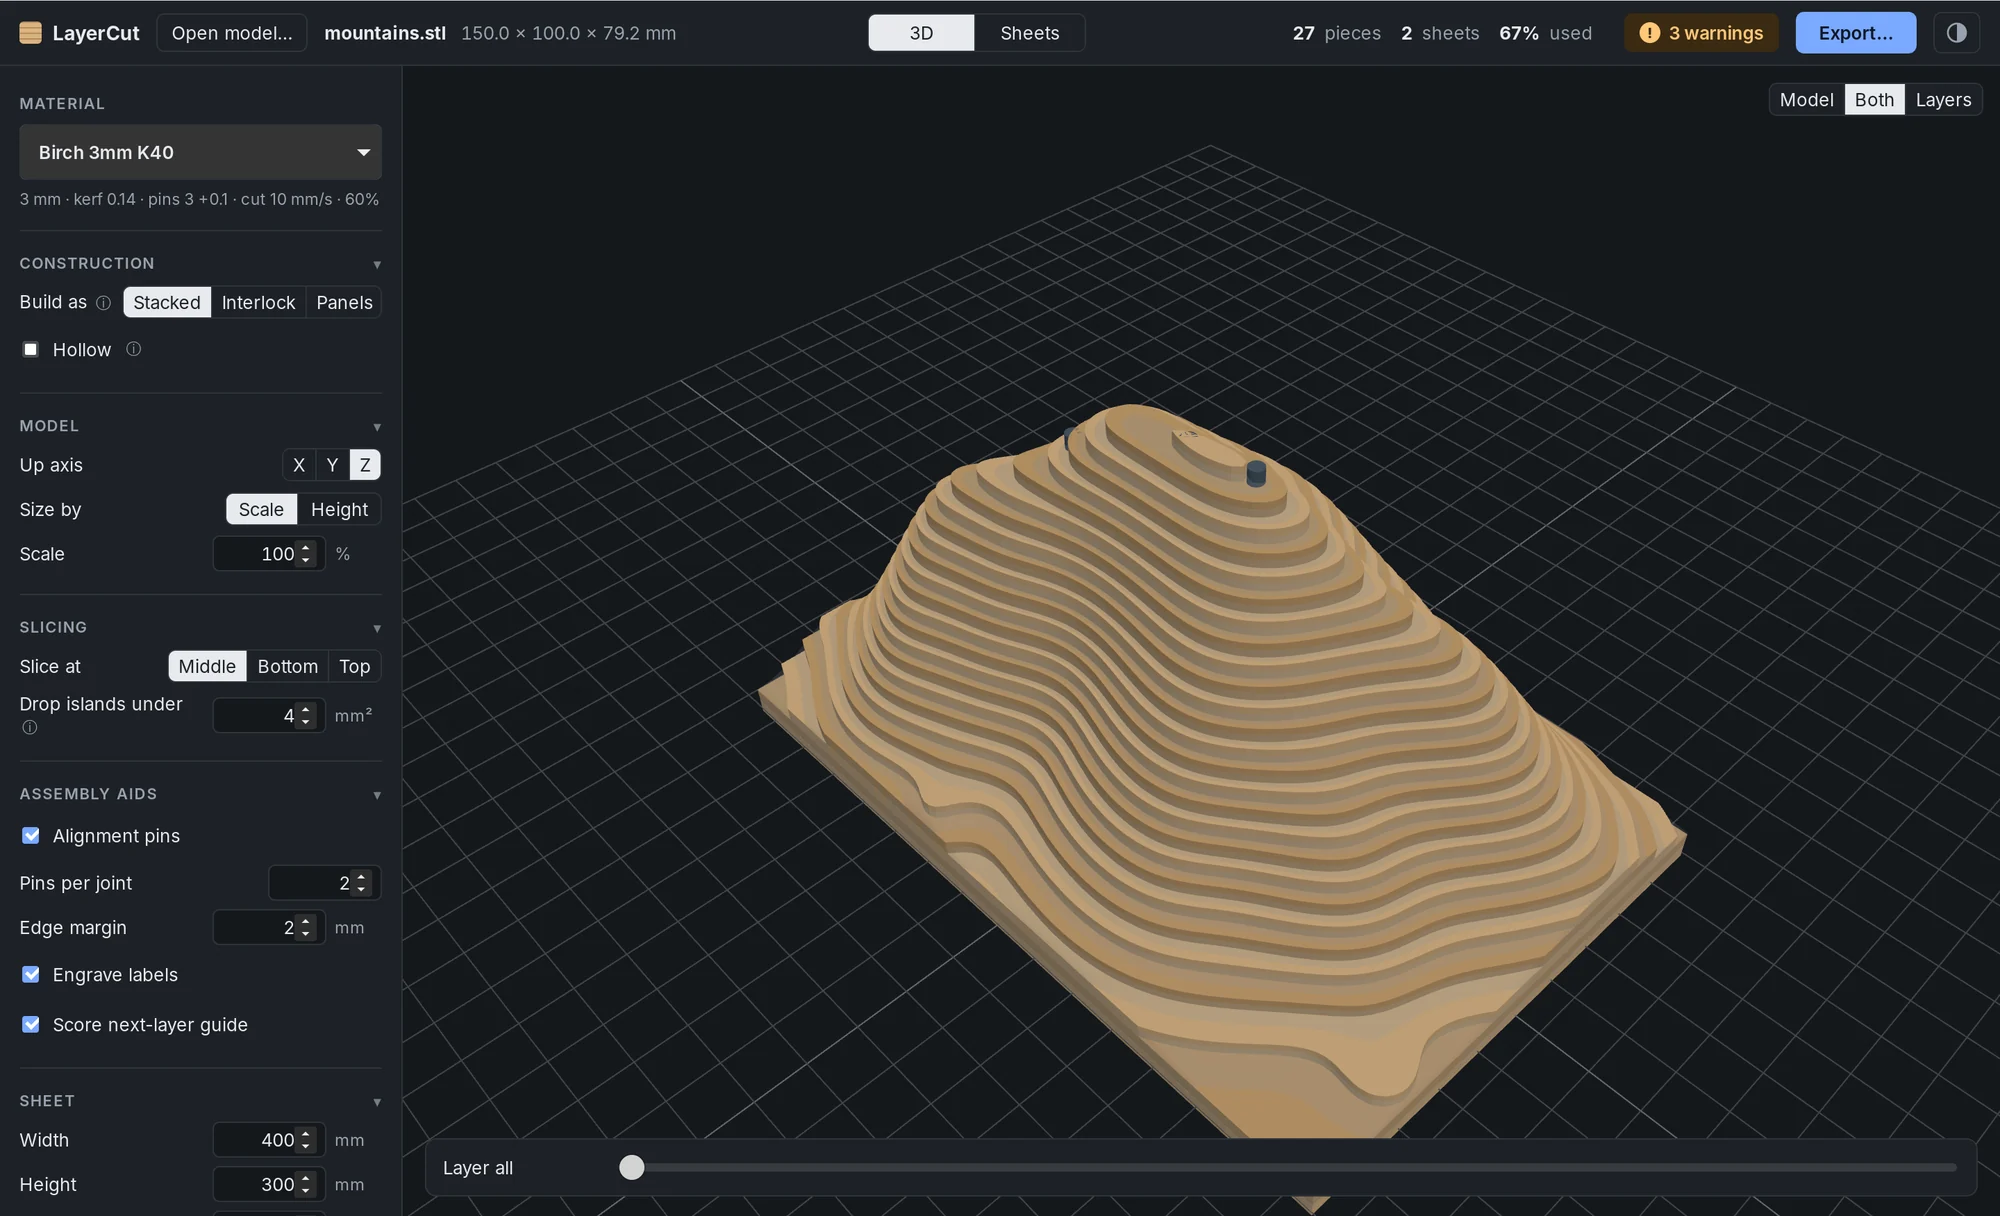Show only the Model in viewport
The image size is (2000, 1216).
(x=1806, y=100)
